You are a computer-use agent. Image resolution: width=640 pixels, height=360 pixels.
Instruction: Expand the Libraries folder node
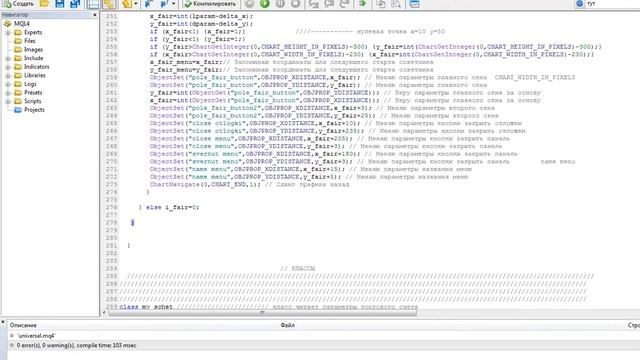click(x=8, y=75)
